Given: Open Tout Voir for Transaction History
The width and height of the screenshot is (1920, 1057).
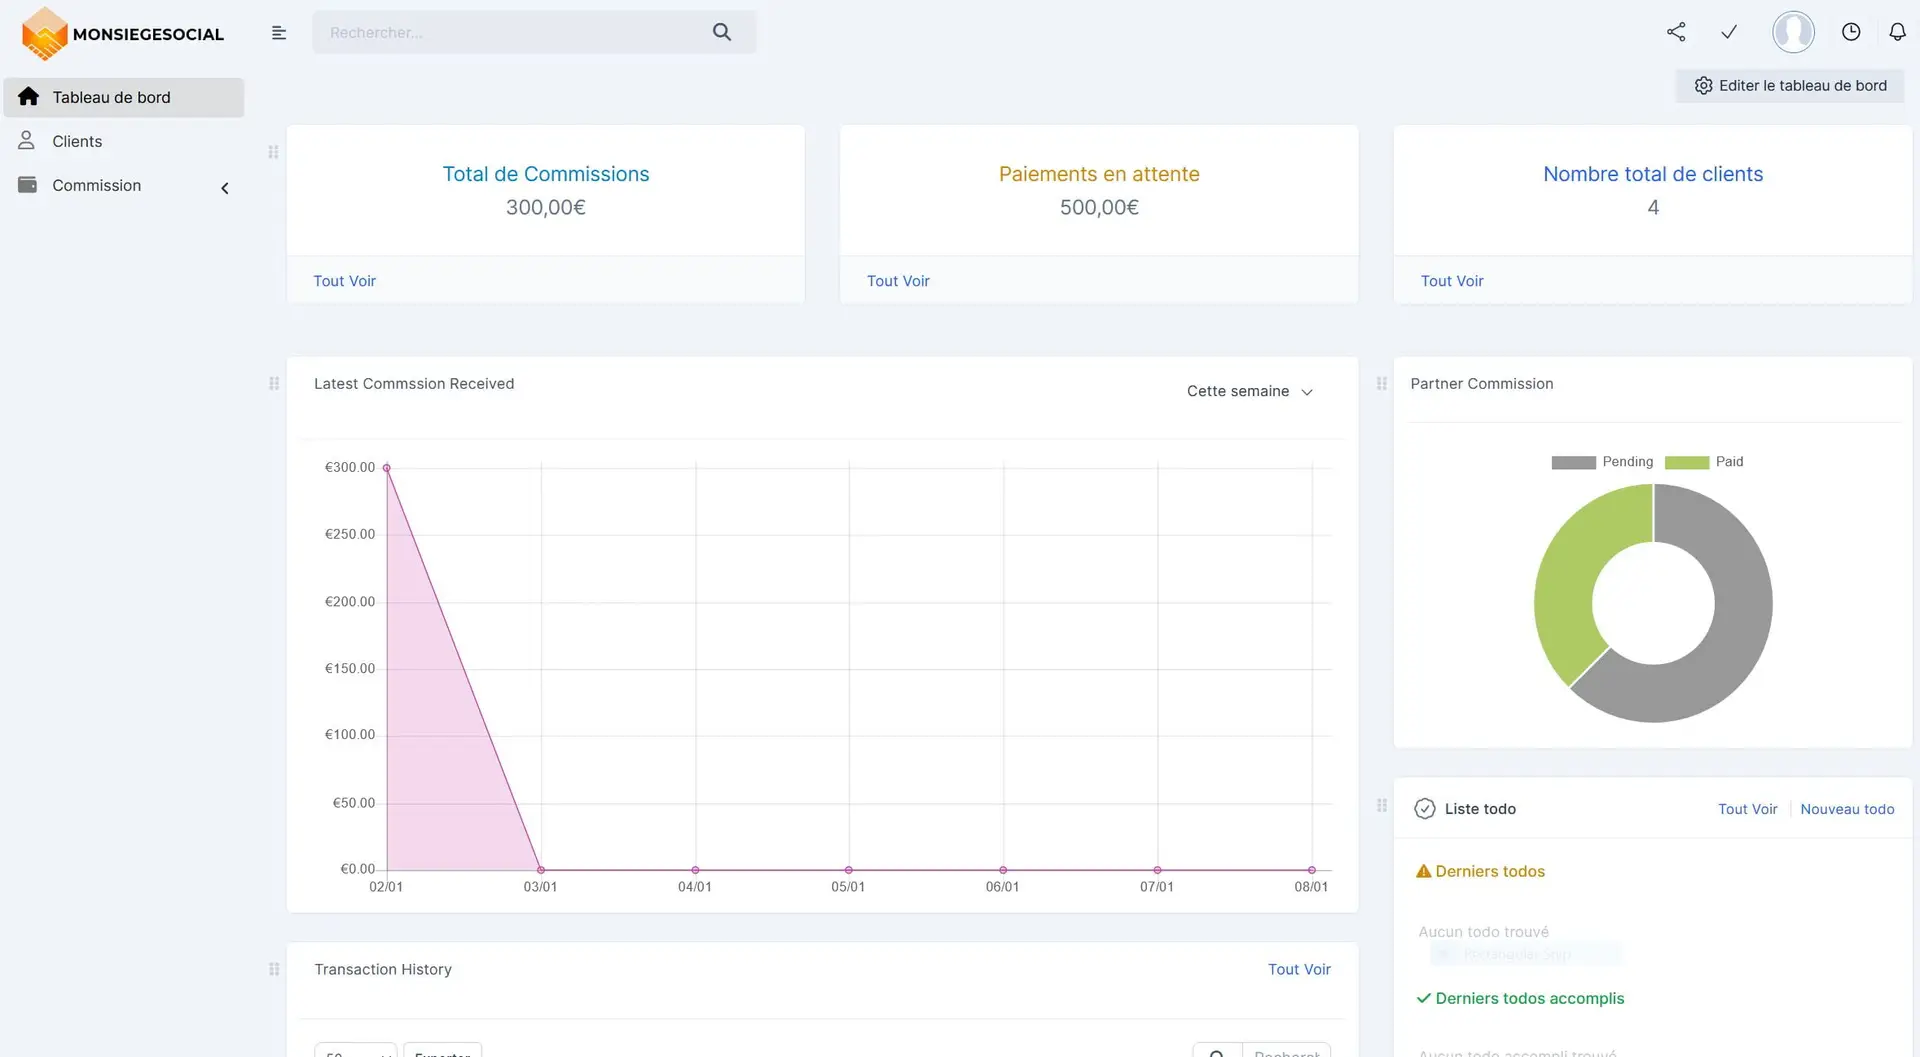Looking at the screenshot, I should pos(1299,969).
